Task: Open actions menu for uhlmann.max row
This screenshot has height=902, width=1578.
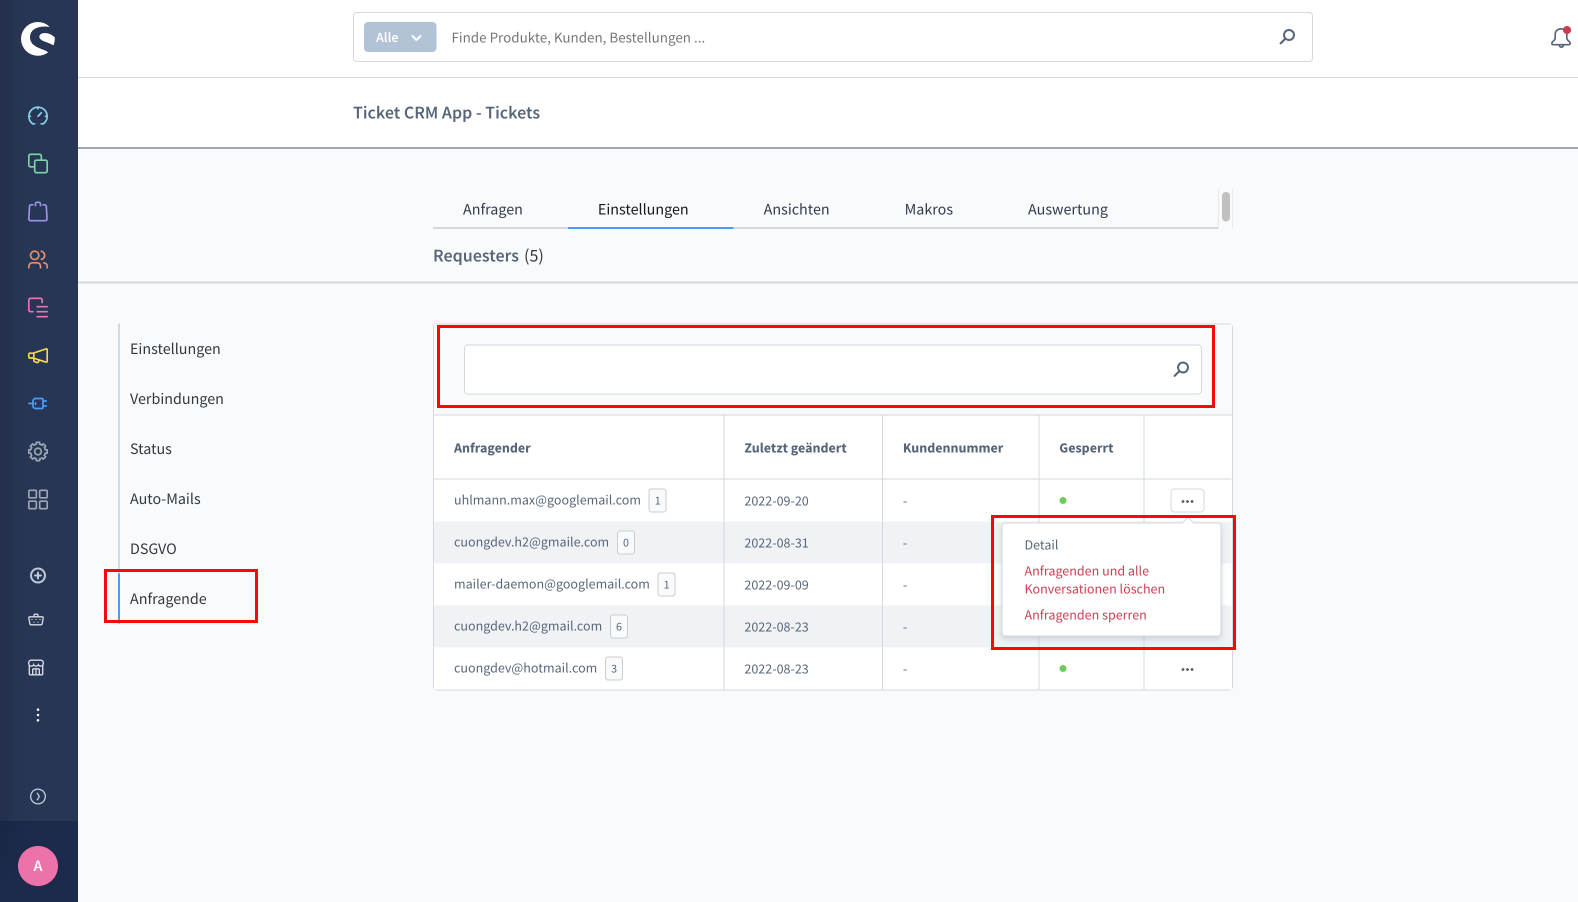Action: (x=1187, y=501)
